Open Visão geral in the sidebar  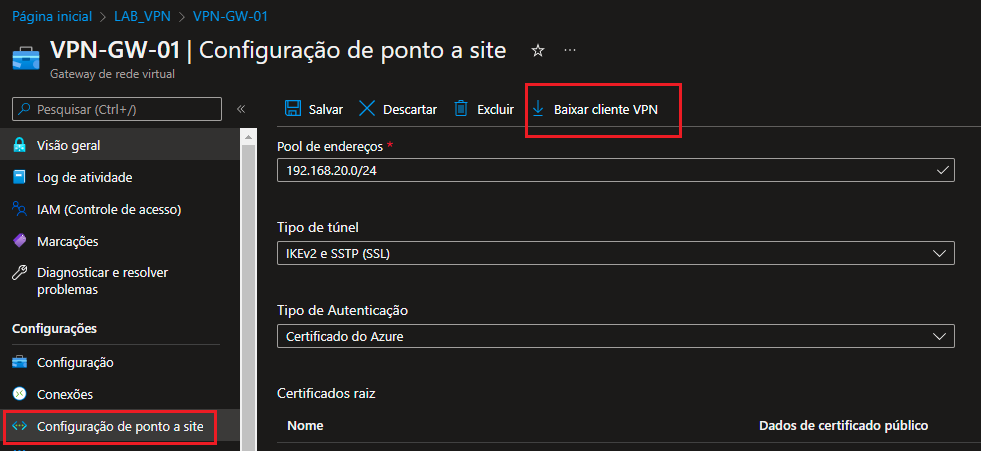coord(68,146)
